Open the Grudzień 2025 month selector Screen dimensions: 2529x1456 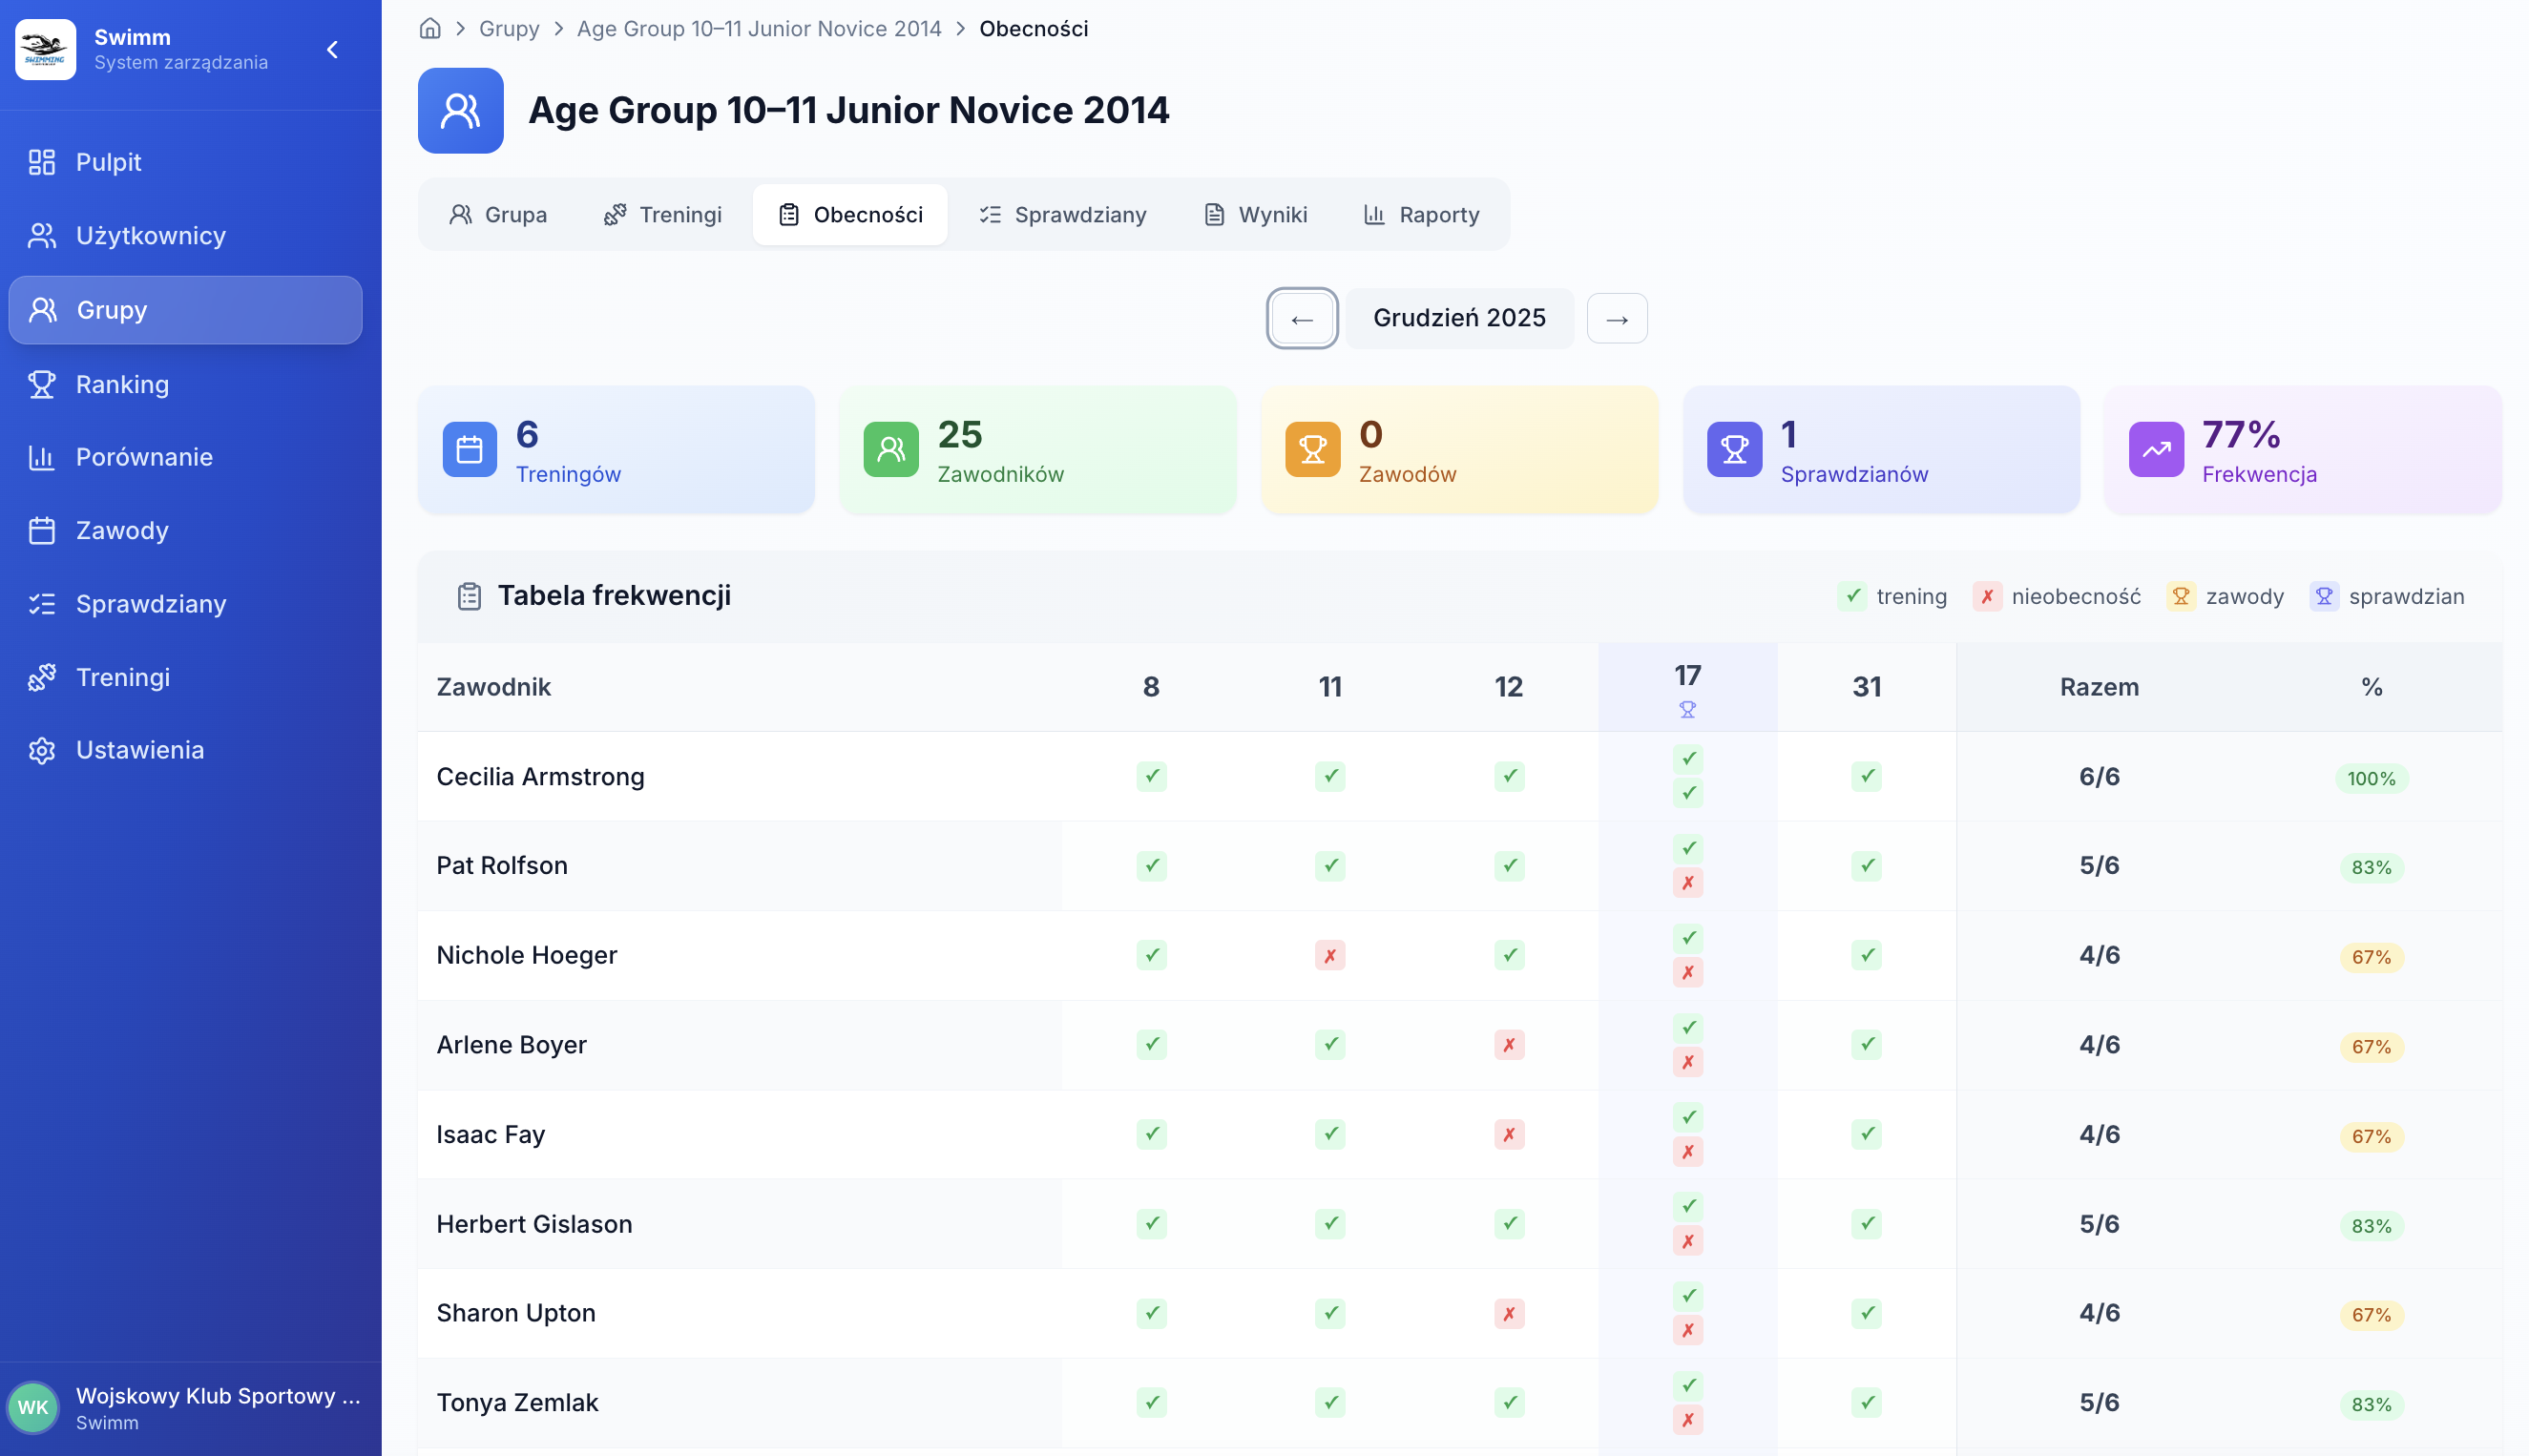pyautogui.click(x=1458, y=318)
